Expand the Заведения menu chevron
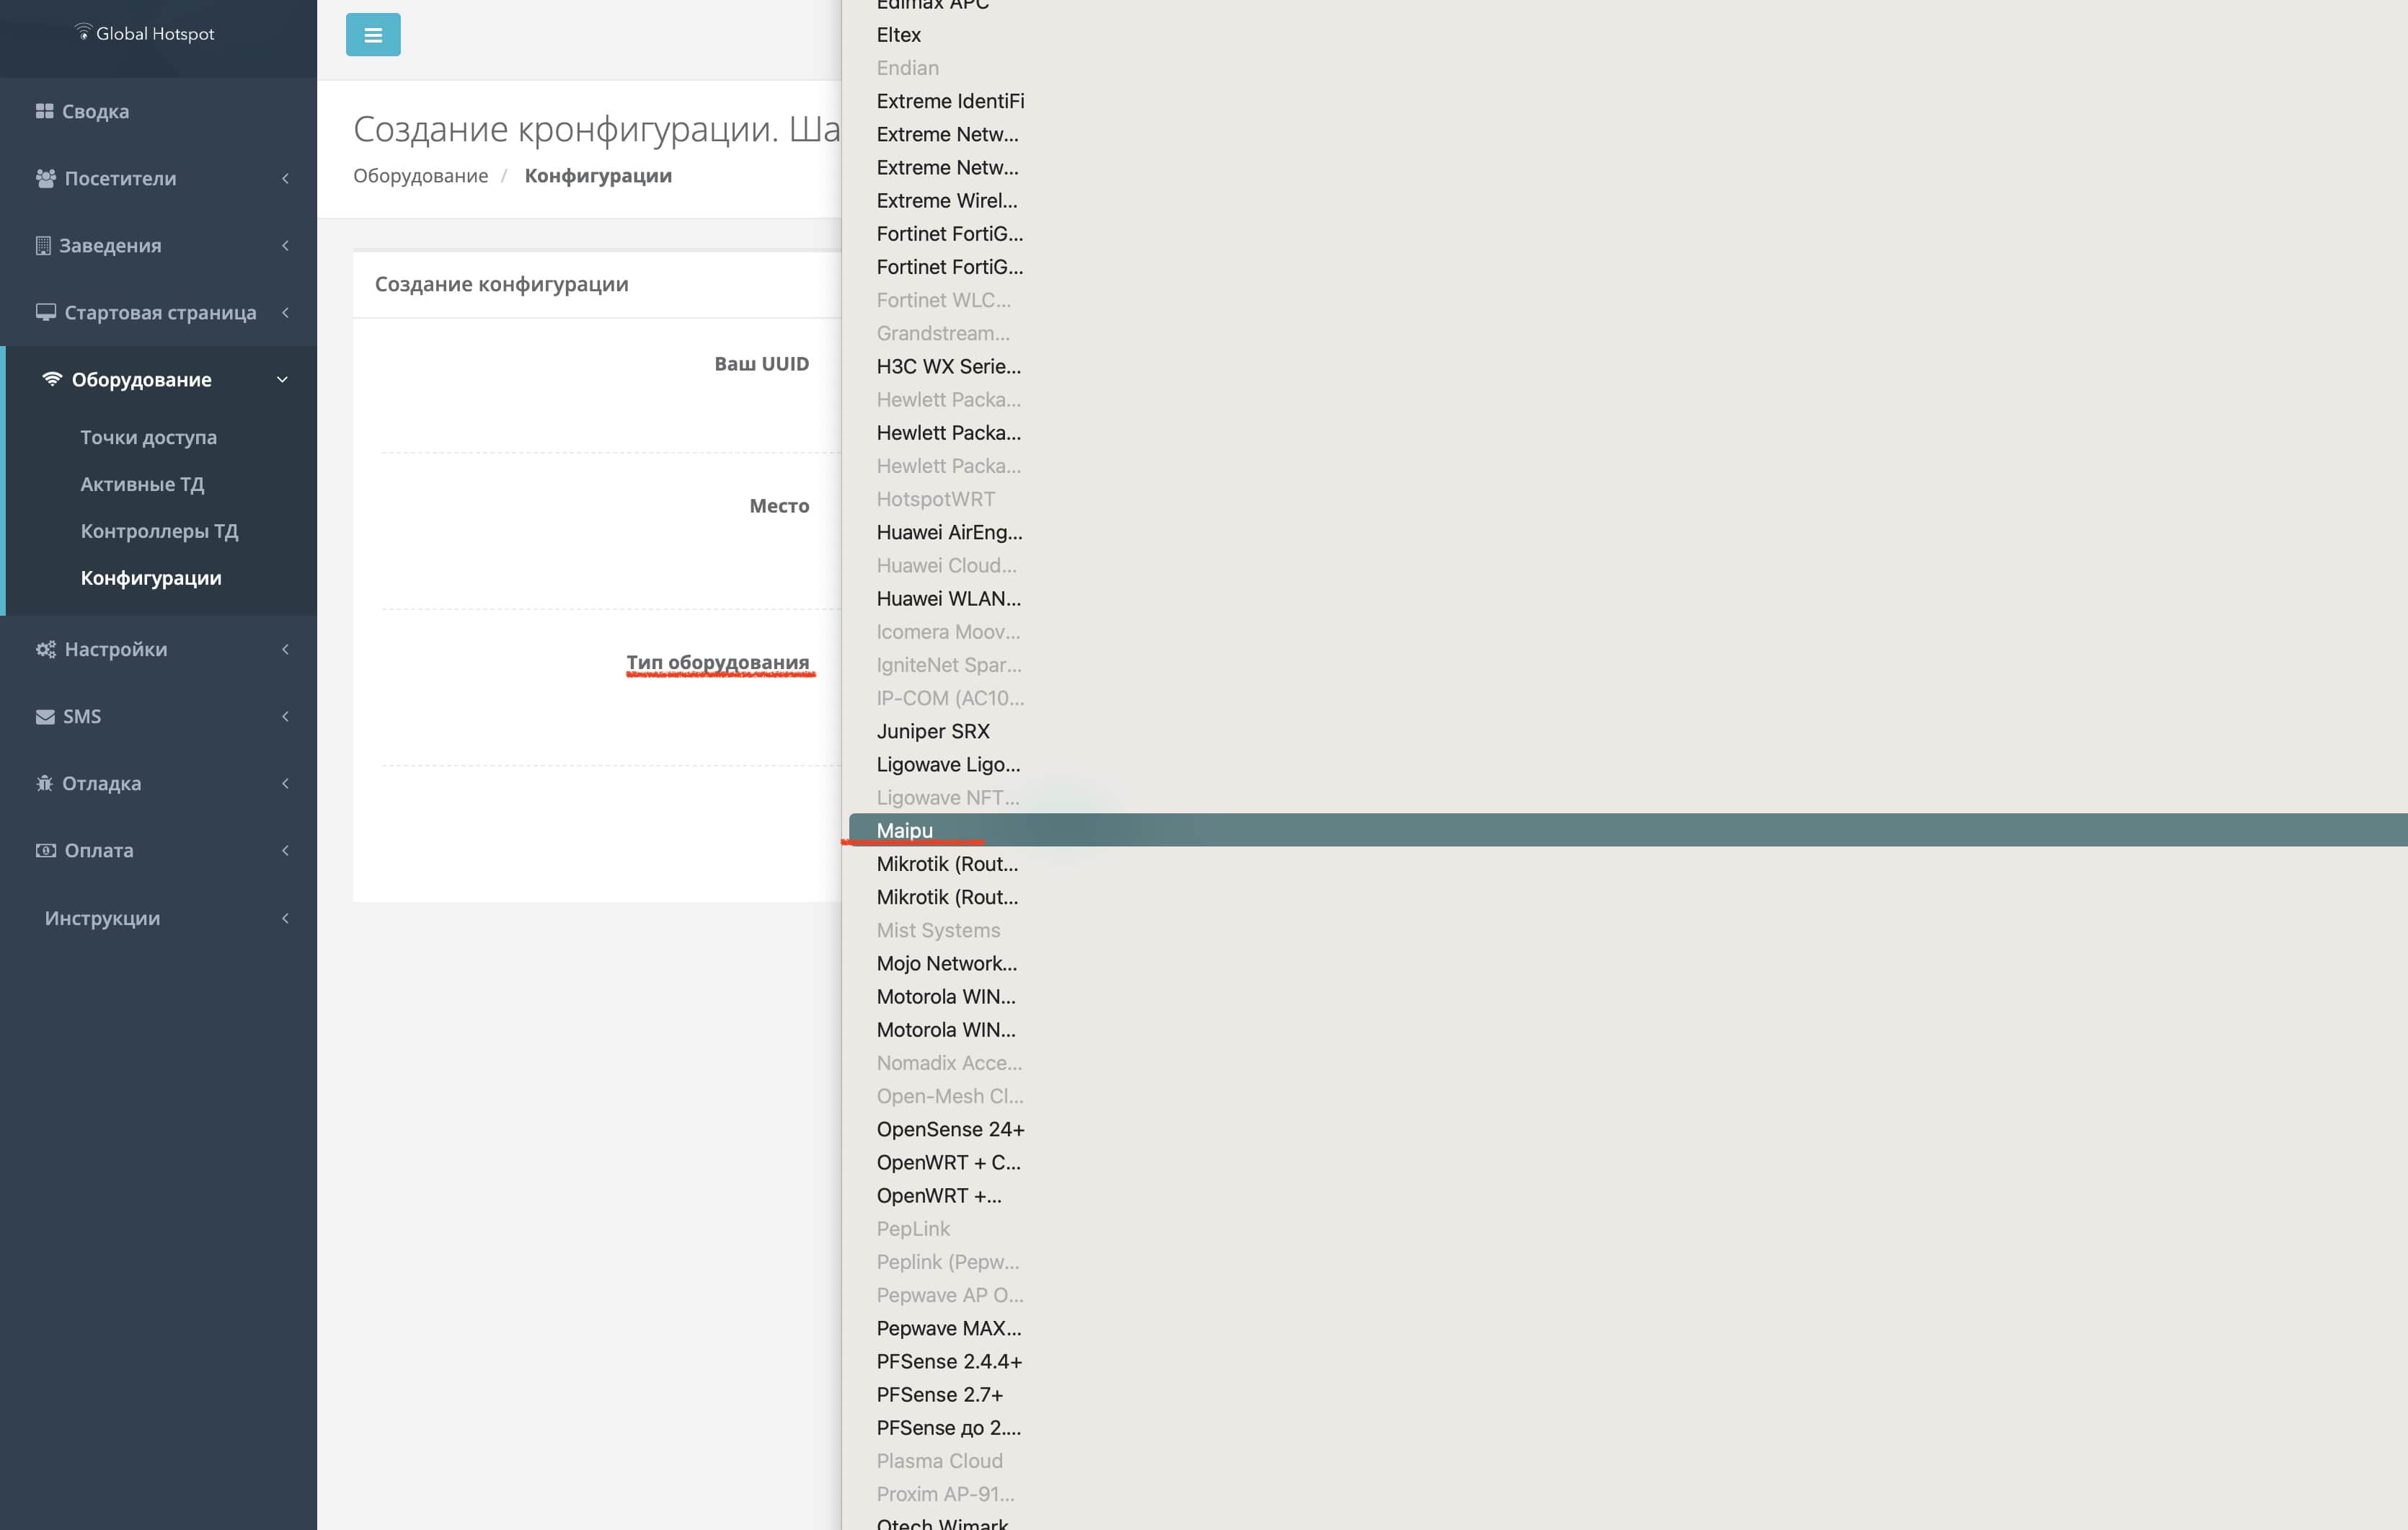The width and height of the screenshot is (2408, 1530). 285,245
